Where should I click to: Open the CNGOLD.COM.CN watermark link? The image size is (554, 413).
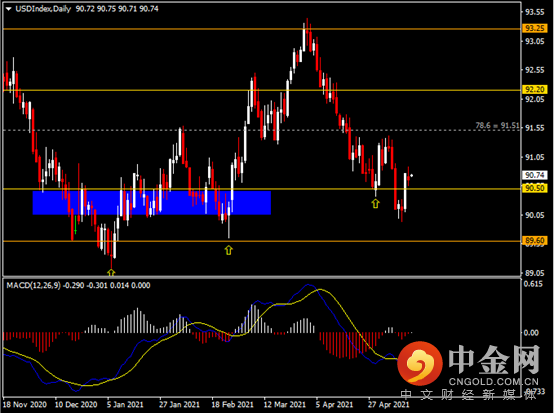pyautogui.click(x=494, y=382)
